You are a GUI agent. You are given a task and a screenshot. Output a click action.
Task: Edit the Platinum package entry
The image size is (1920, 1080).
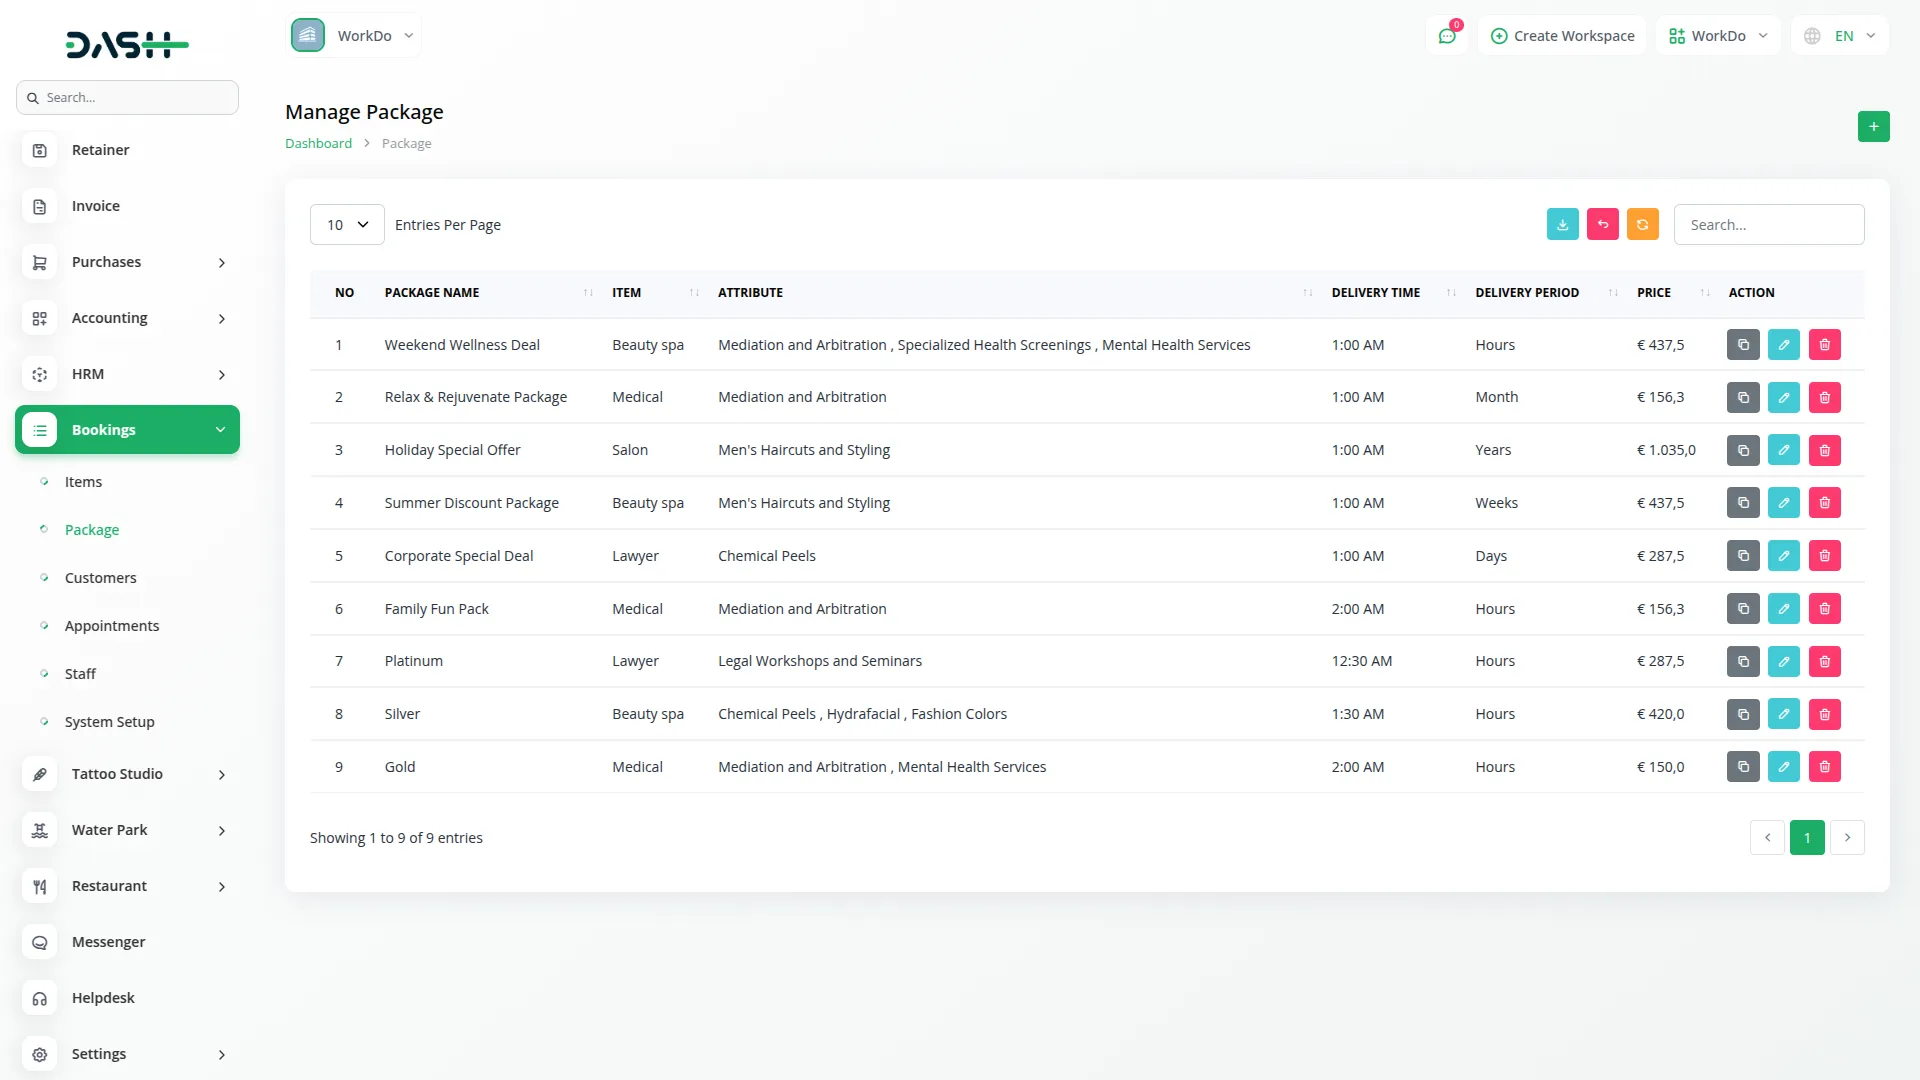click(1783, 661)
